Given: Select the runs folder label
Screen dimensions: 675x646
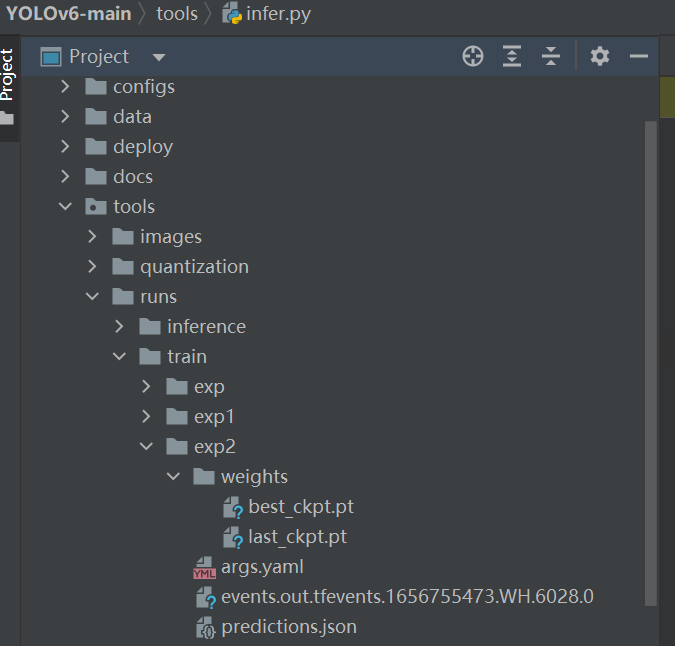Looking at the screenshot, I should pos(158,297).
